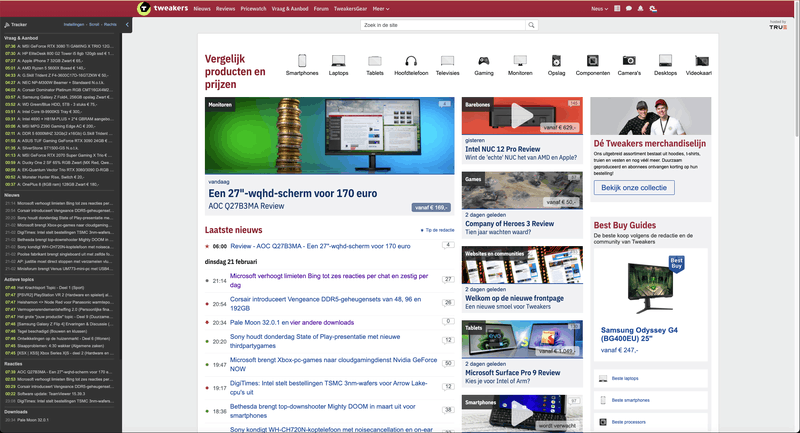Open Tracker Instellingen link

74,24
